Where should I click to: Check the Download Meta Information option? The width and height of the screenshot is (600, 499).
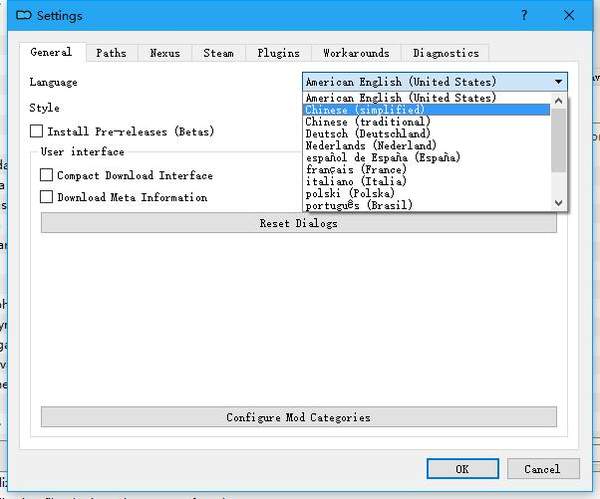coord(47,197)
